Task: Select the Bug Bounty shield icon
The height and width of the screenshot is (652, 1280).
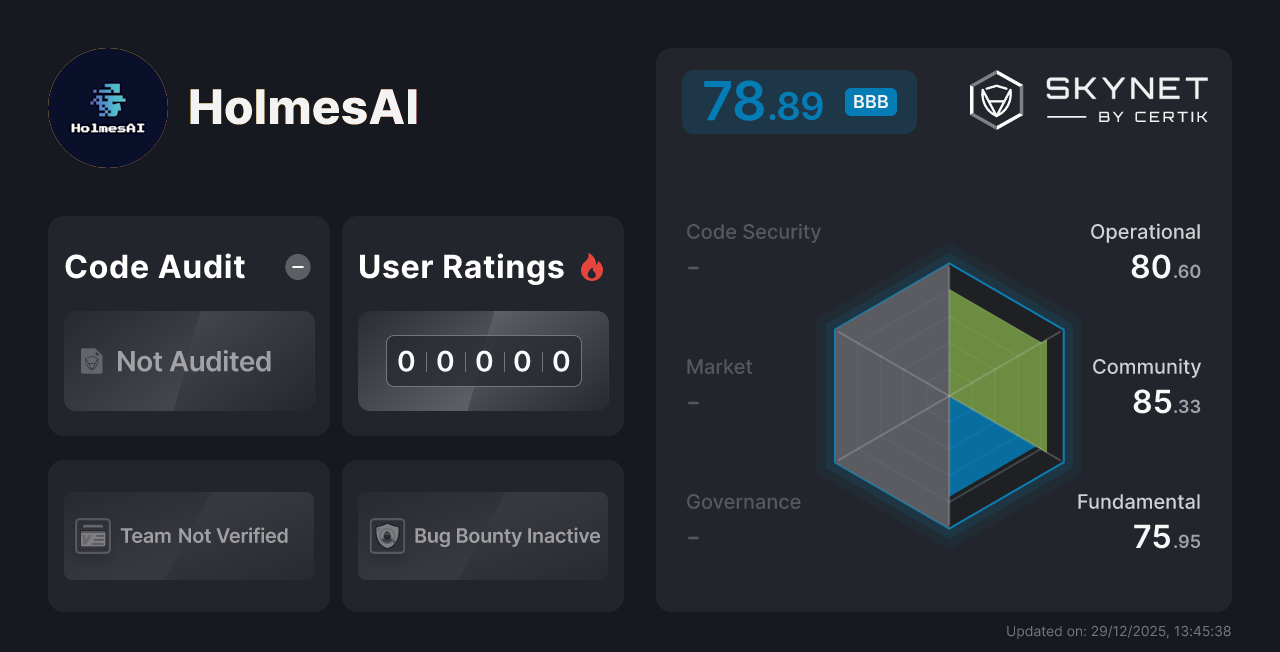Action: (387, 536)
